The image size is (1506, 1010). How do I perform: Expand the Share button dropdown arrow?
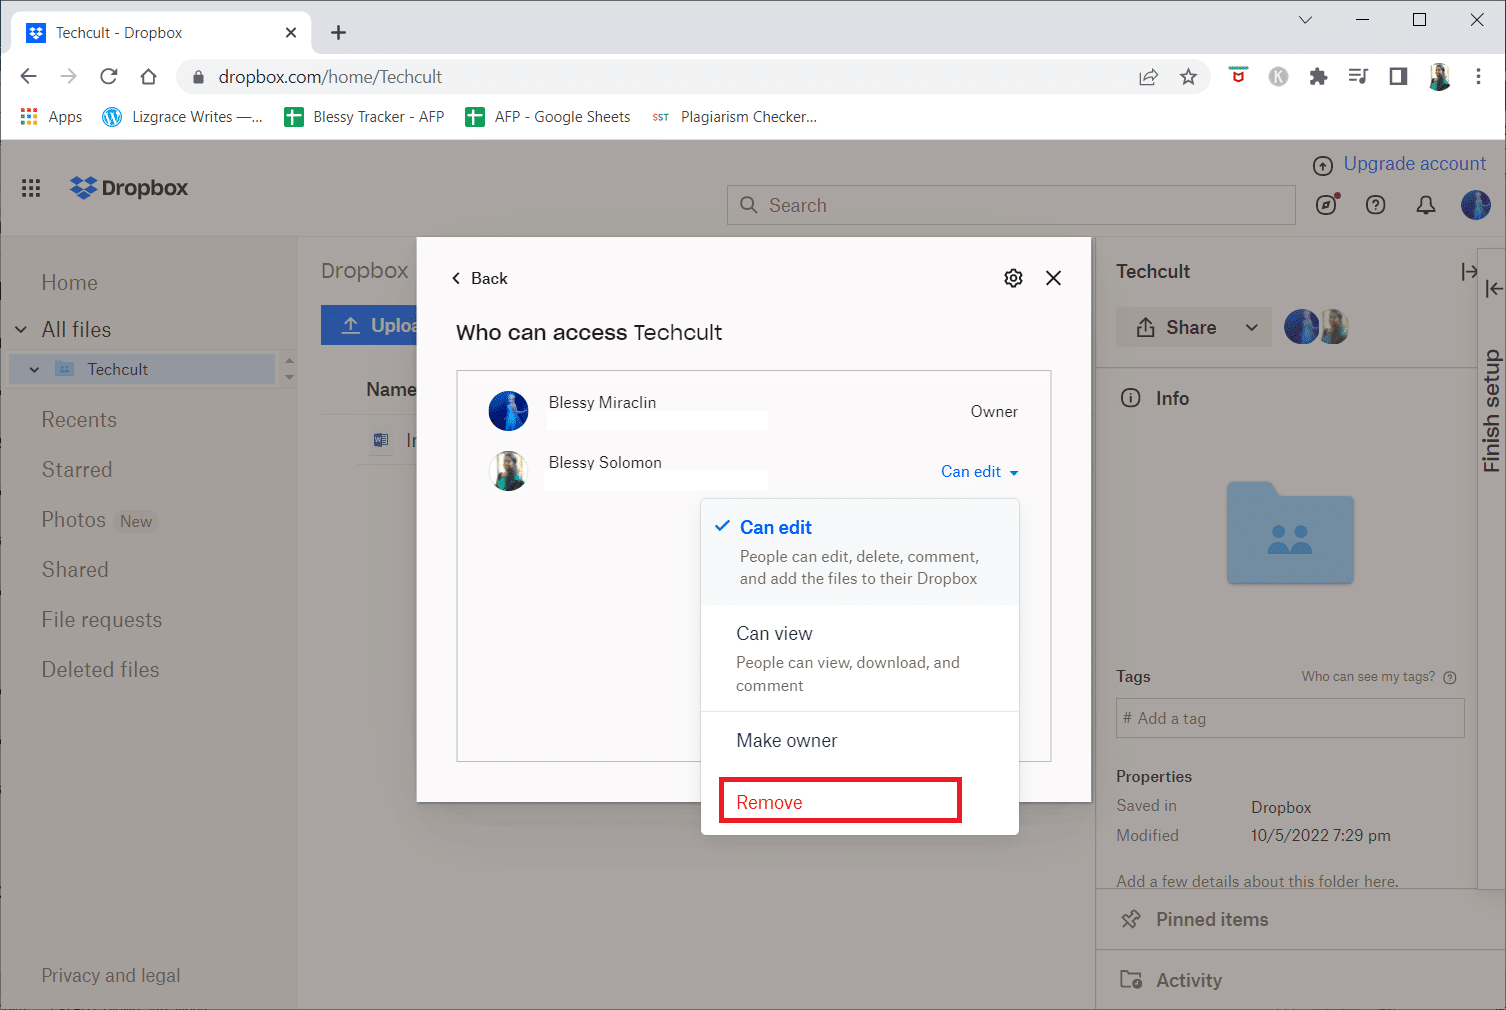pyautogui.click(x=1252, y=327)
